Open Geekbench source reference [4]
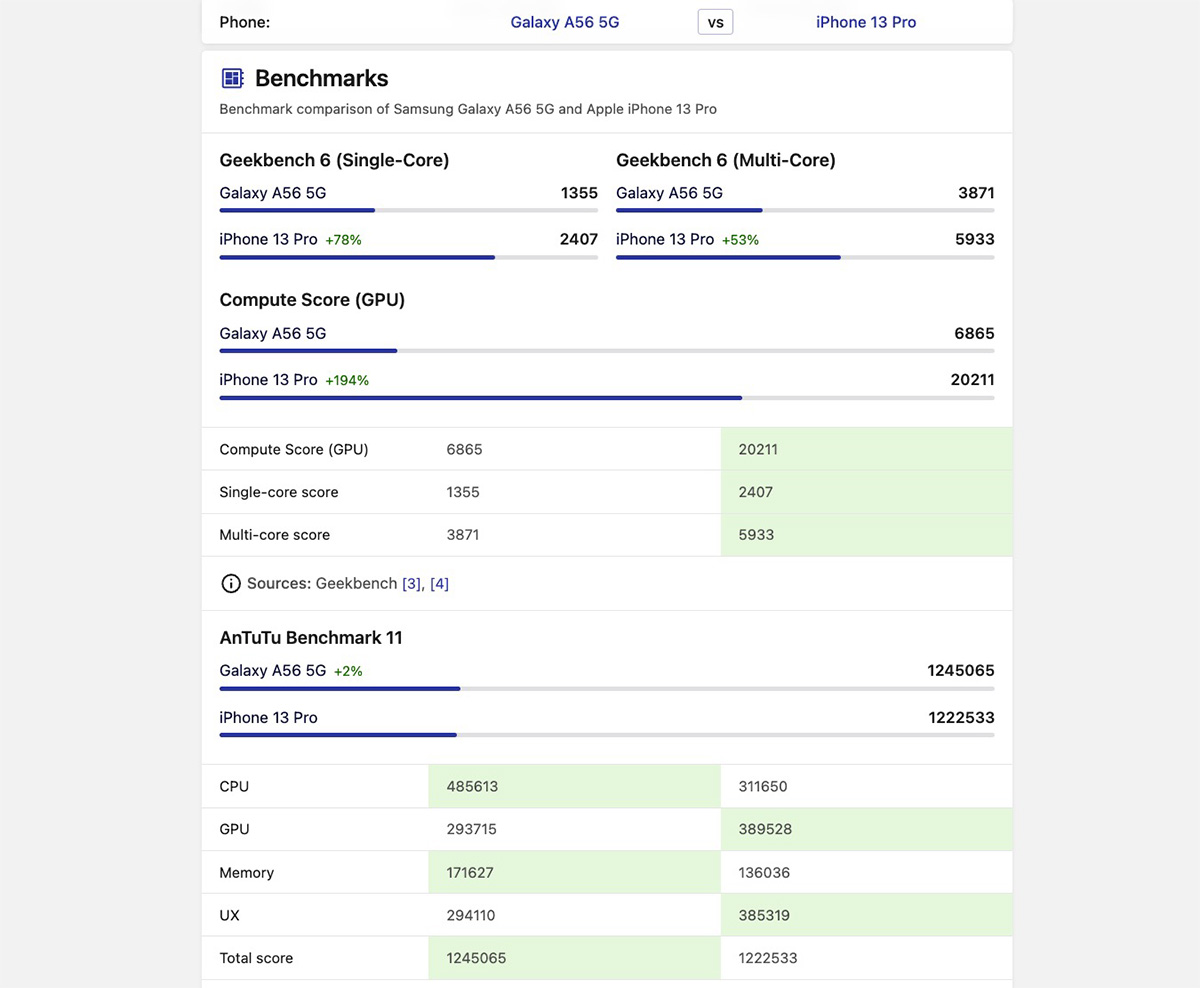 click(x=439, y=584)
